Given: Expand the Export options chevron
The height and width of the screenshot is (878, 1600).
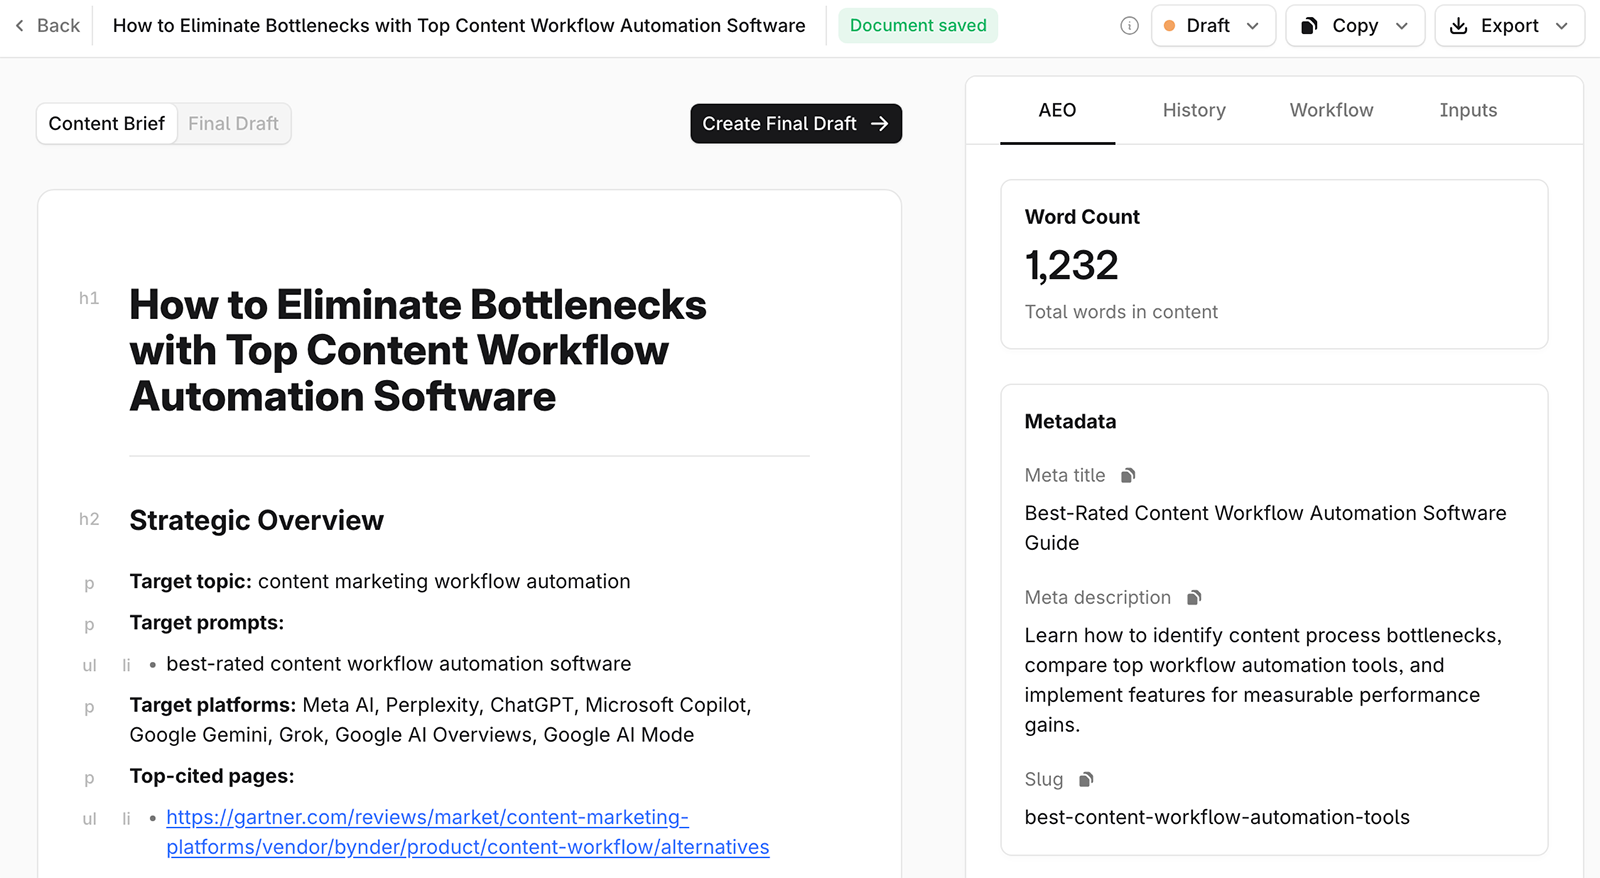Looking at the screenshot, I should [1562, 26].
